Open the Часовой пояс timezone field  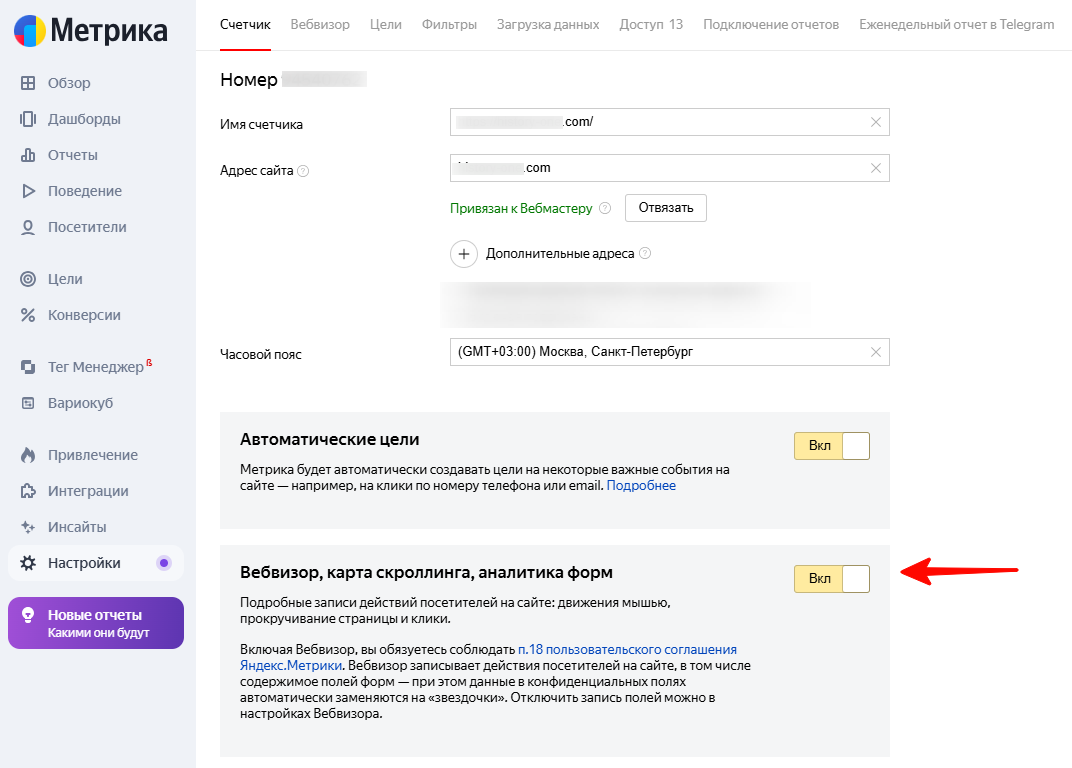click(x=660, y=352)
